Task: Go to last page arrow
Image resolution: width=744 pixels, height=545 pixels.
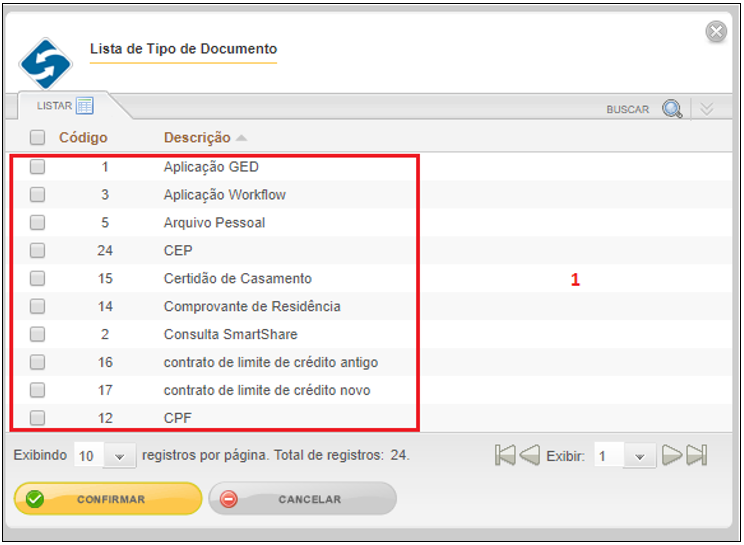Action: click(x=697, y=455)
